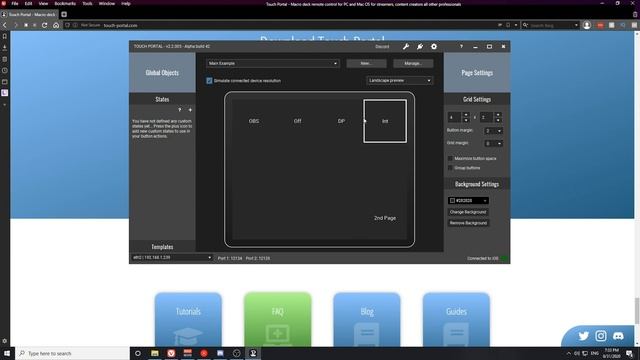The image size is (640, 360).
Task: Click the Manage... pages button
Action: 413,64
